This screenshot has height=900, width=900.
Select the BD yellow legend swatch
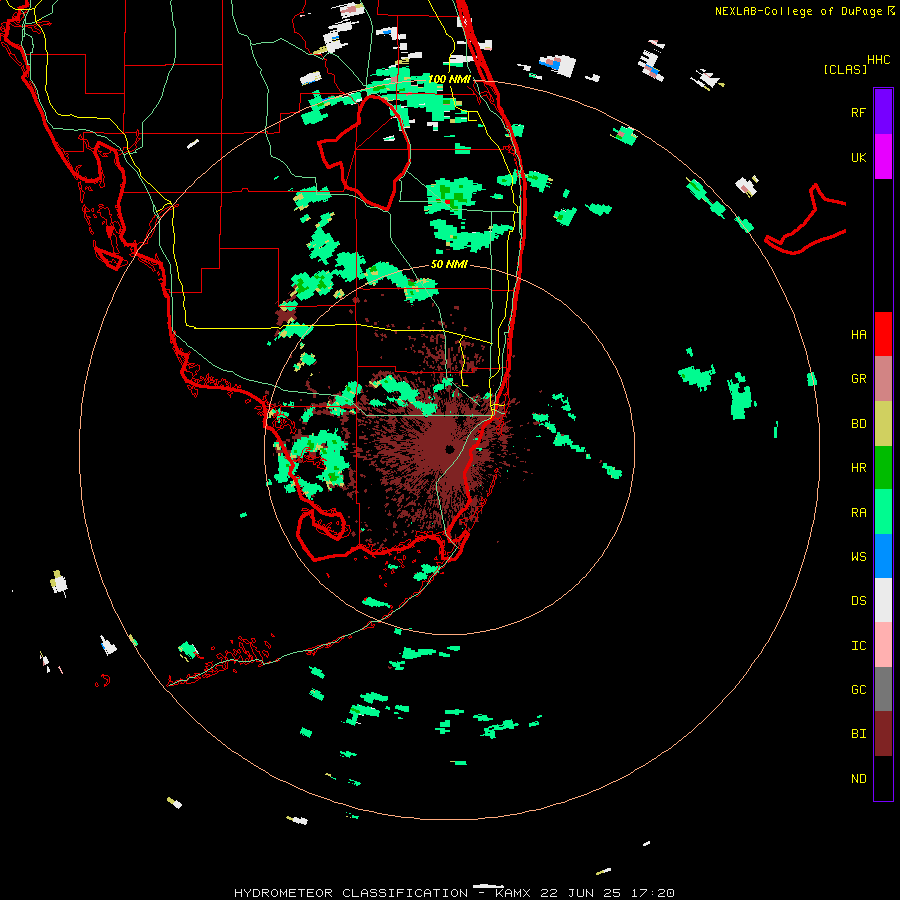[883, 424]
